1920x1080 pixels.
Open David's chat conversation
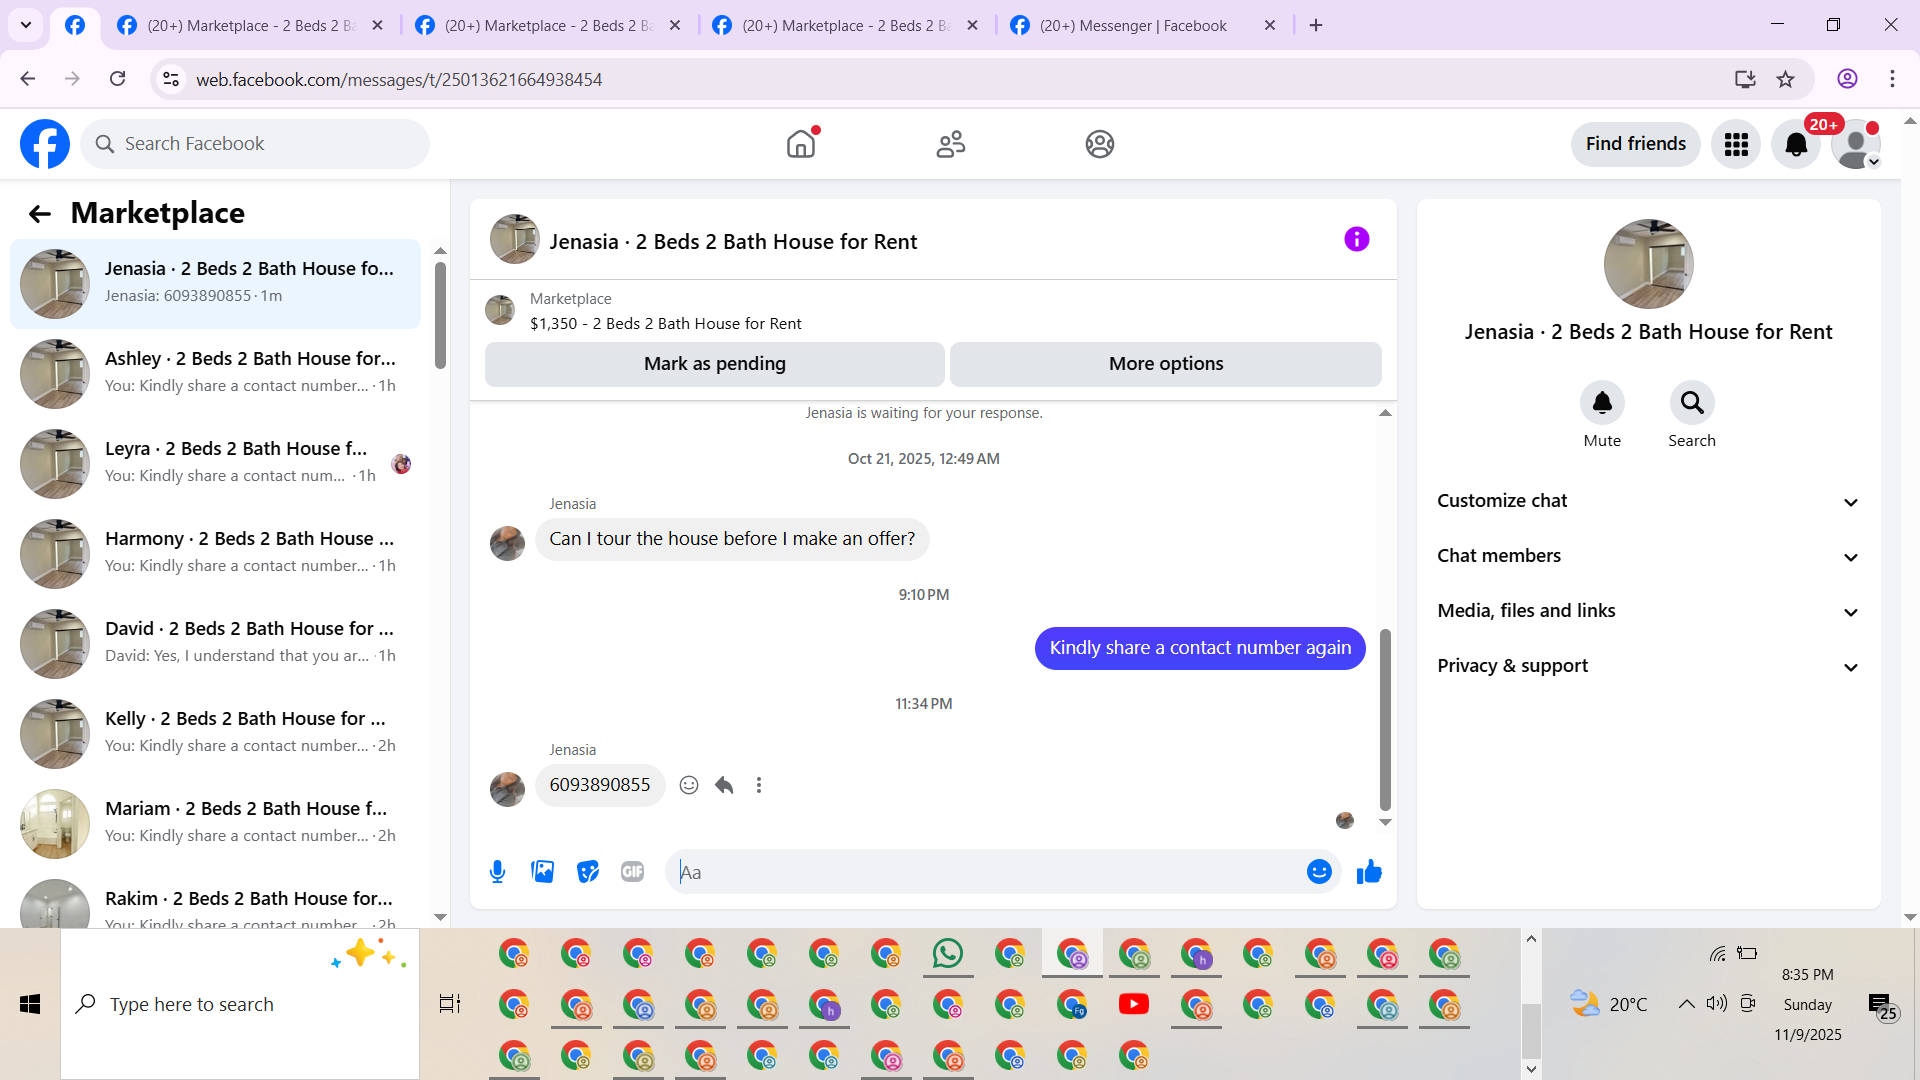(215, 643)
